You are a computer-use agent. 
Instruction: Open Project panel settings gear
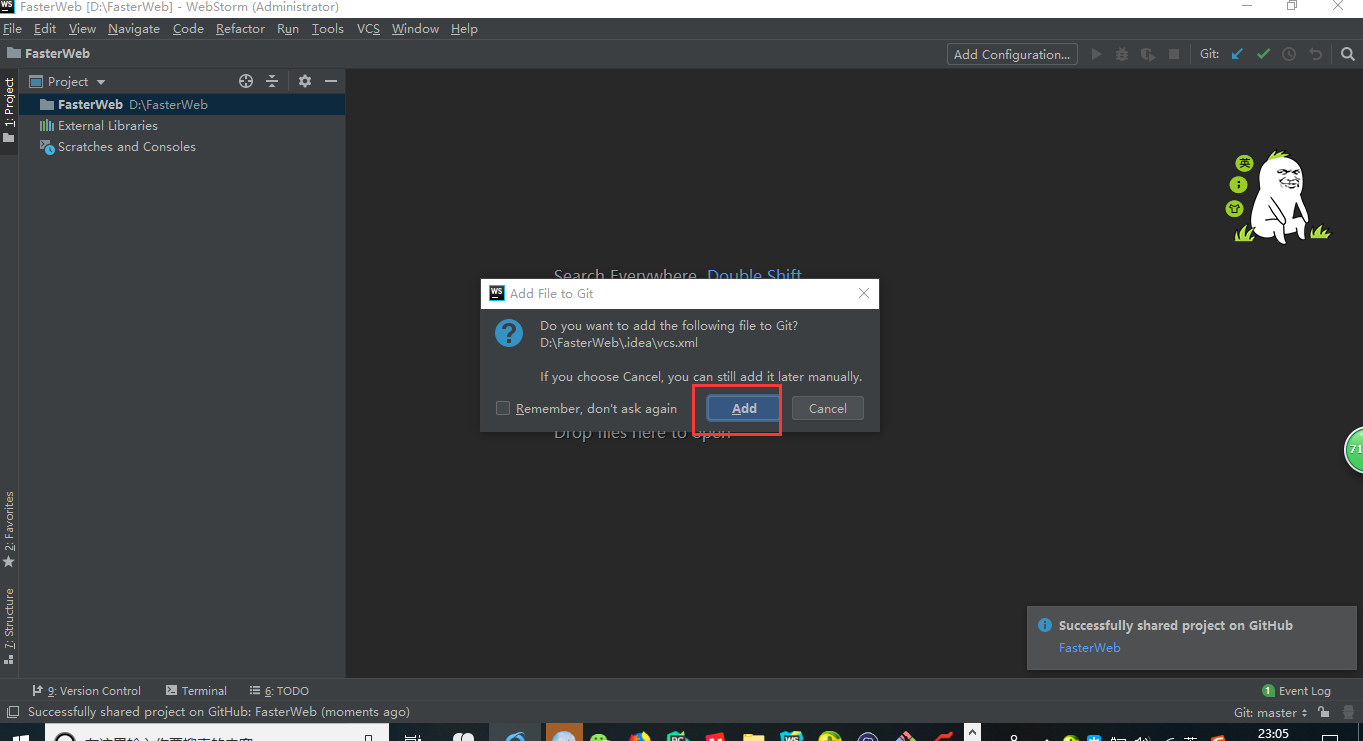coord(305,81)
